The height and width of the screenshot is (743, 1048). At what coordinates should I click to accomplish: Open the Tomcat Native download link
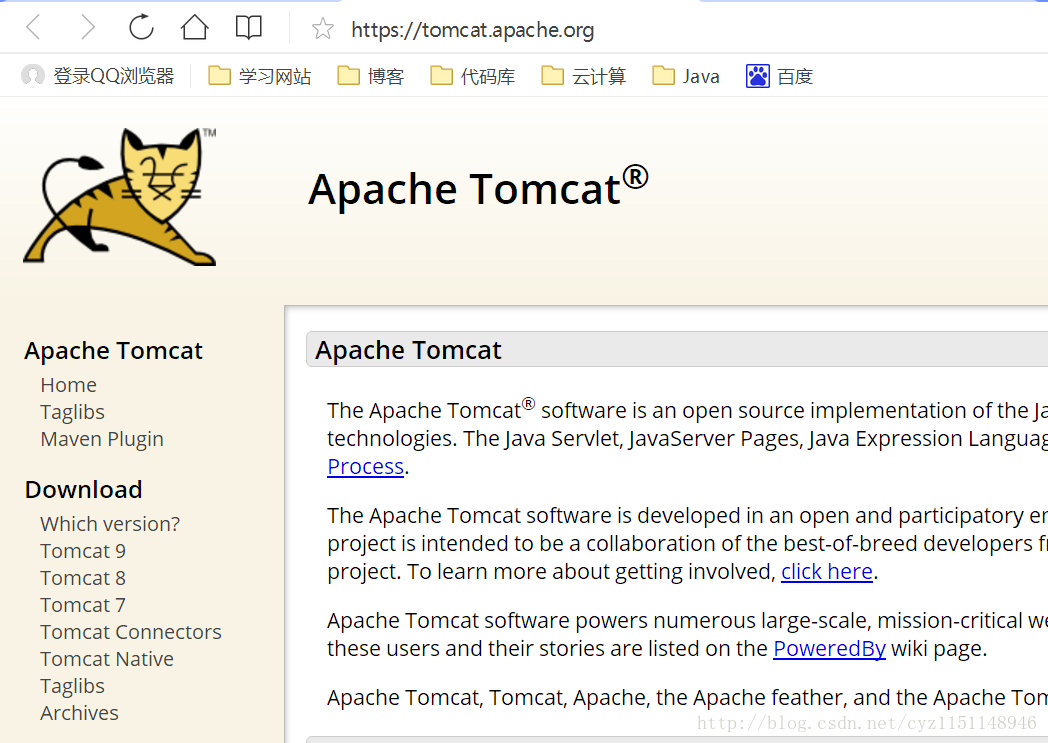point(107,659)
